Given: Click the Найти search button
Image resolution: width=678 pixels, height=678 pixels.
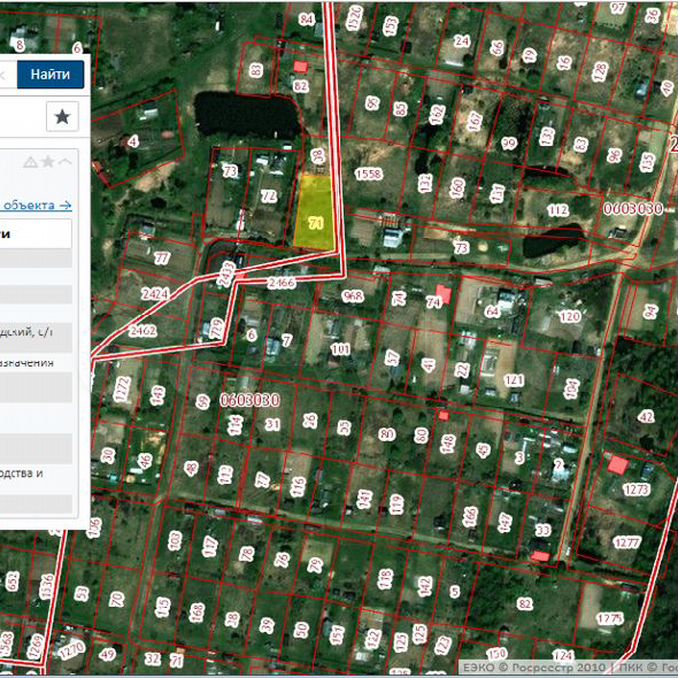Looking at the screenshot, I should (x=50, y=74).
